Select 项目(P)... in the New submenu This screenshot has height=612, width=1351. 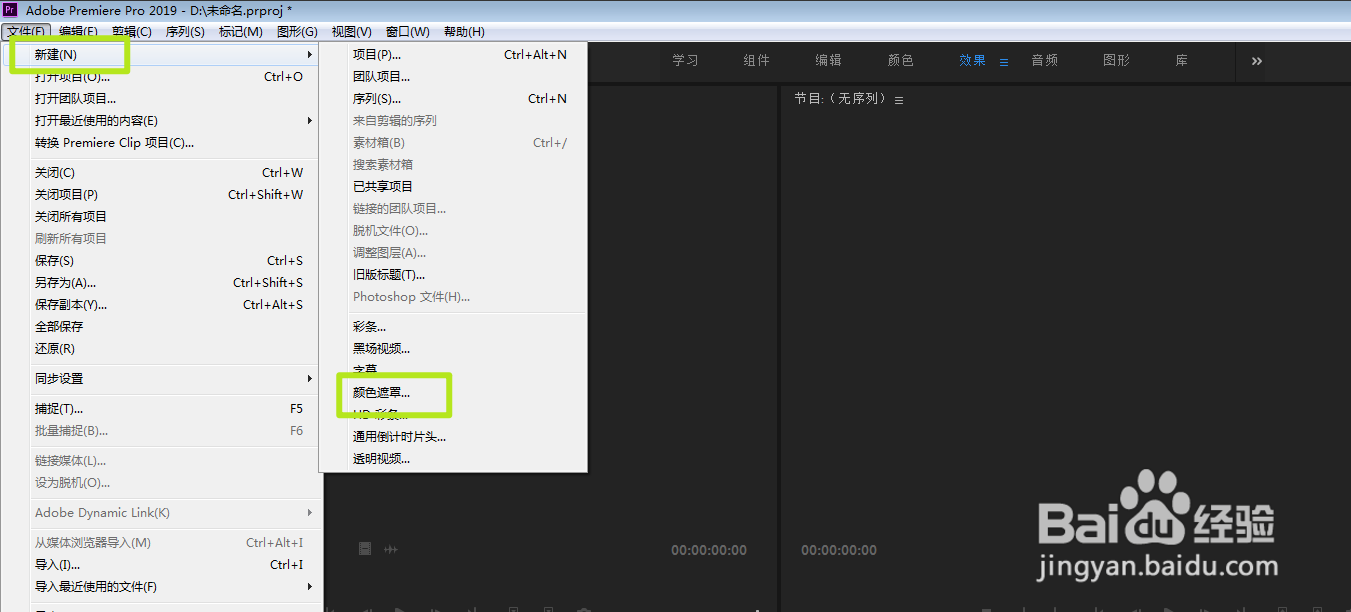click(453, 54)
